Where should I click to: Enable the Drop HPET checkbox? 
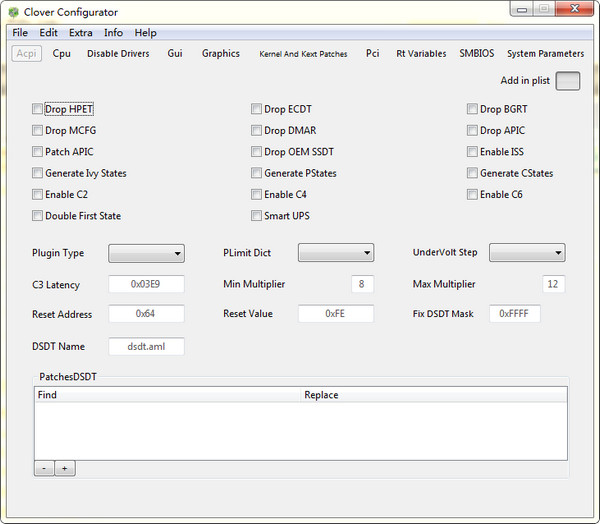click(x=38, y=109)
